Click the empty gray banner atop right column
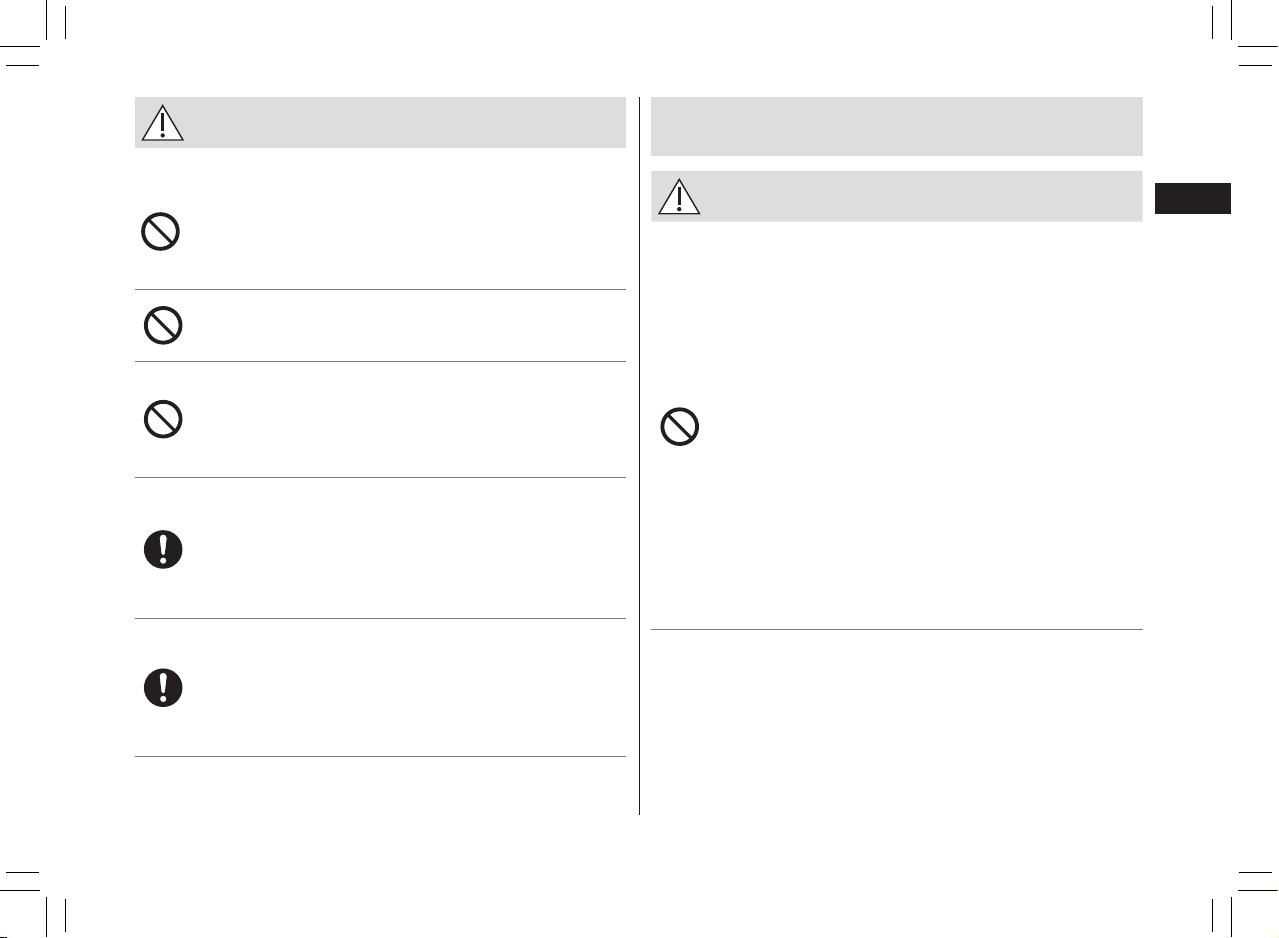1279x938 pixels. 896,126
